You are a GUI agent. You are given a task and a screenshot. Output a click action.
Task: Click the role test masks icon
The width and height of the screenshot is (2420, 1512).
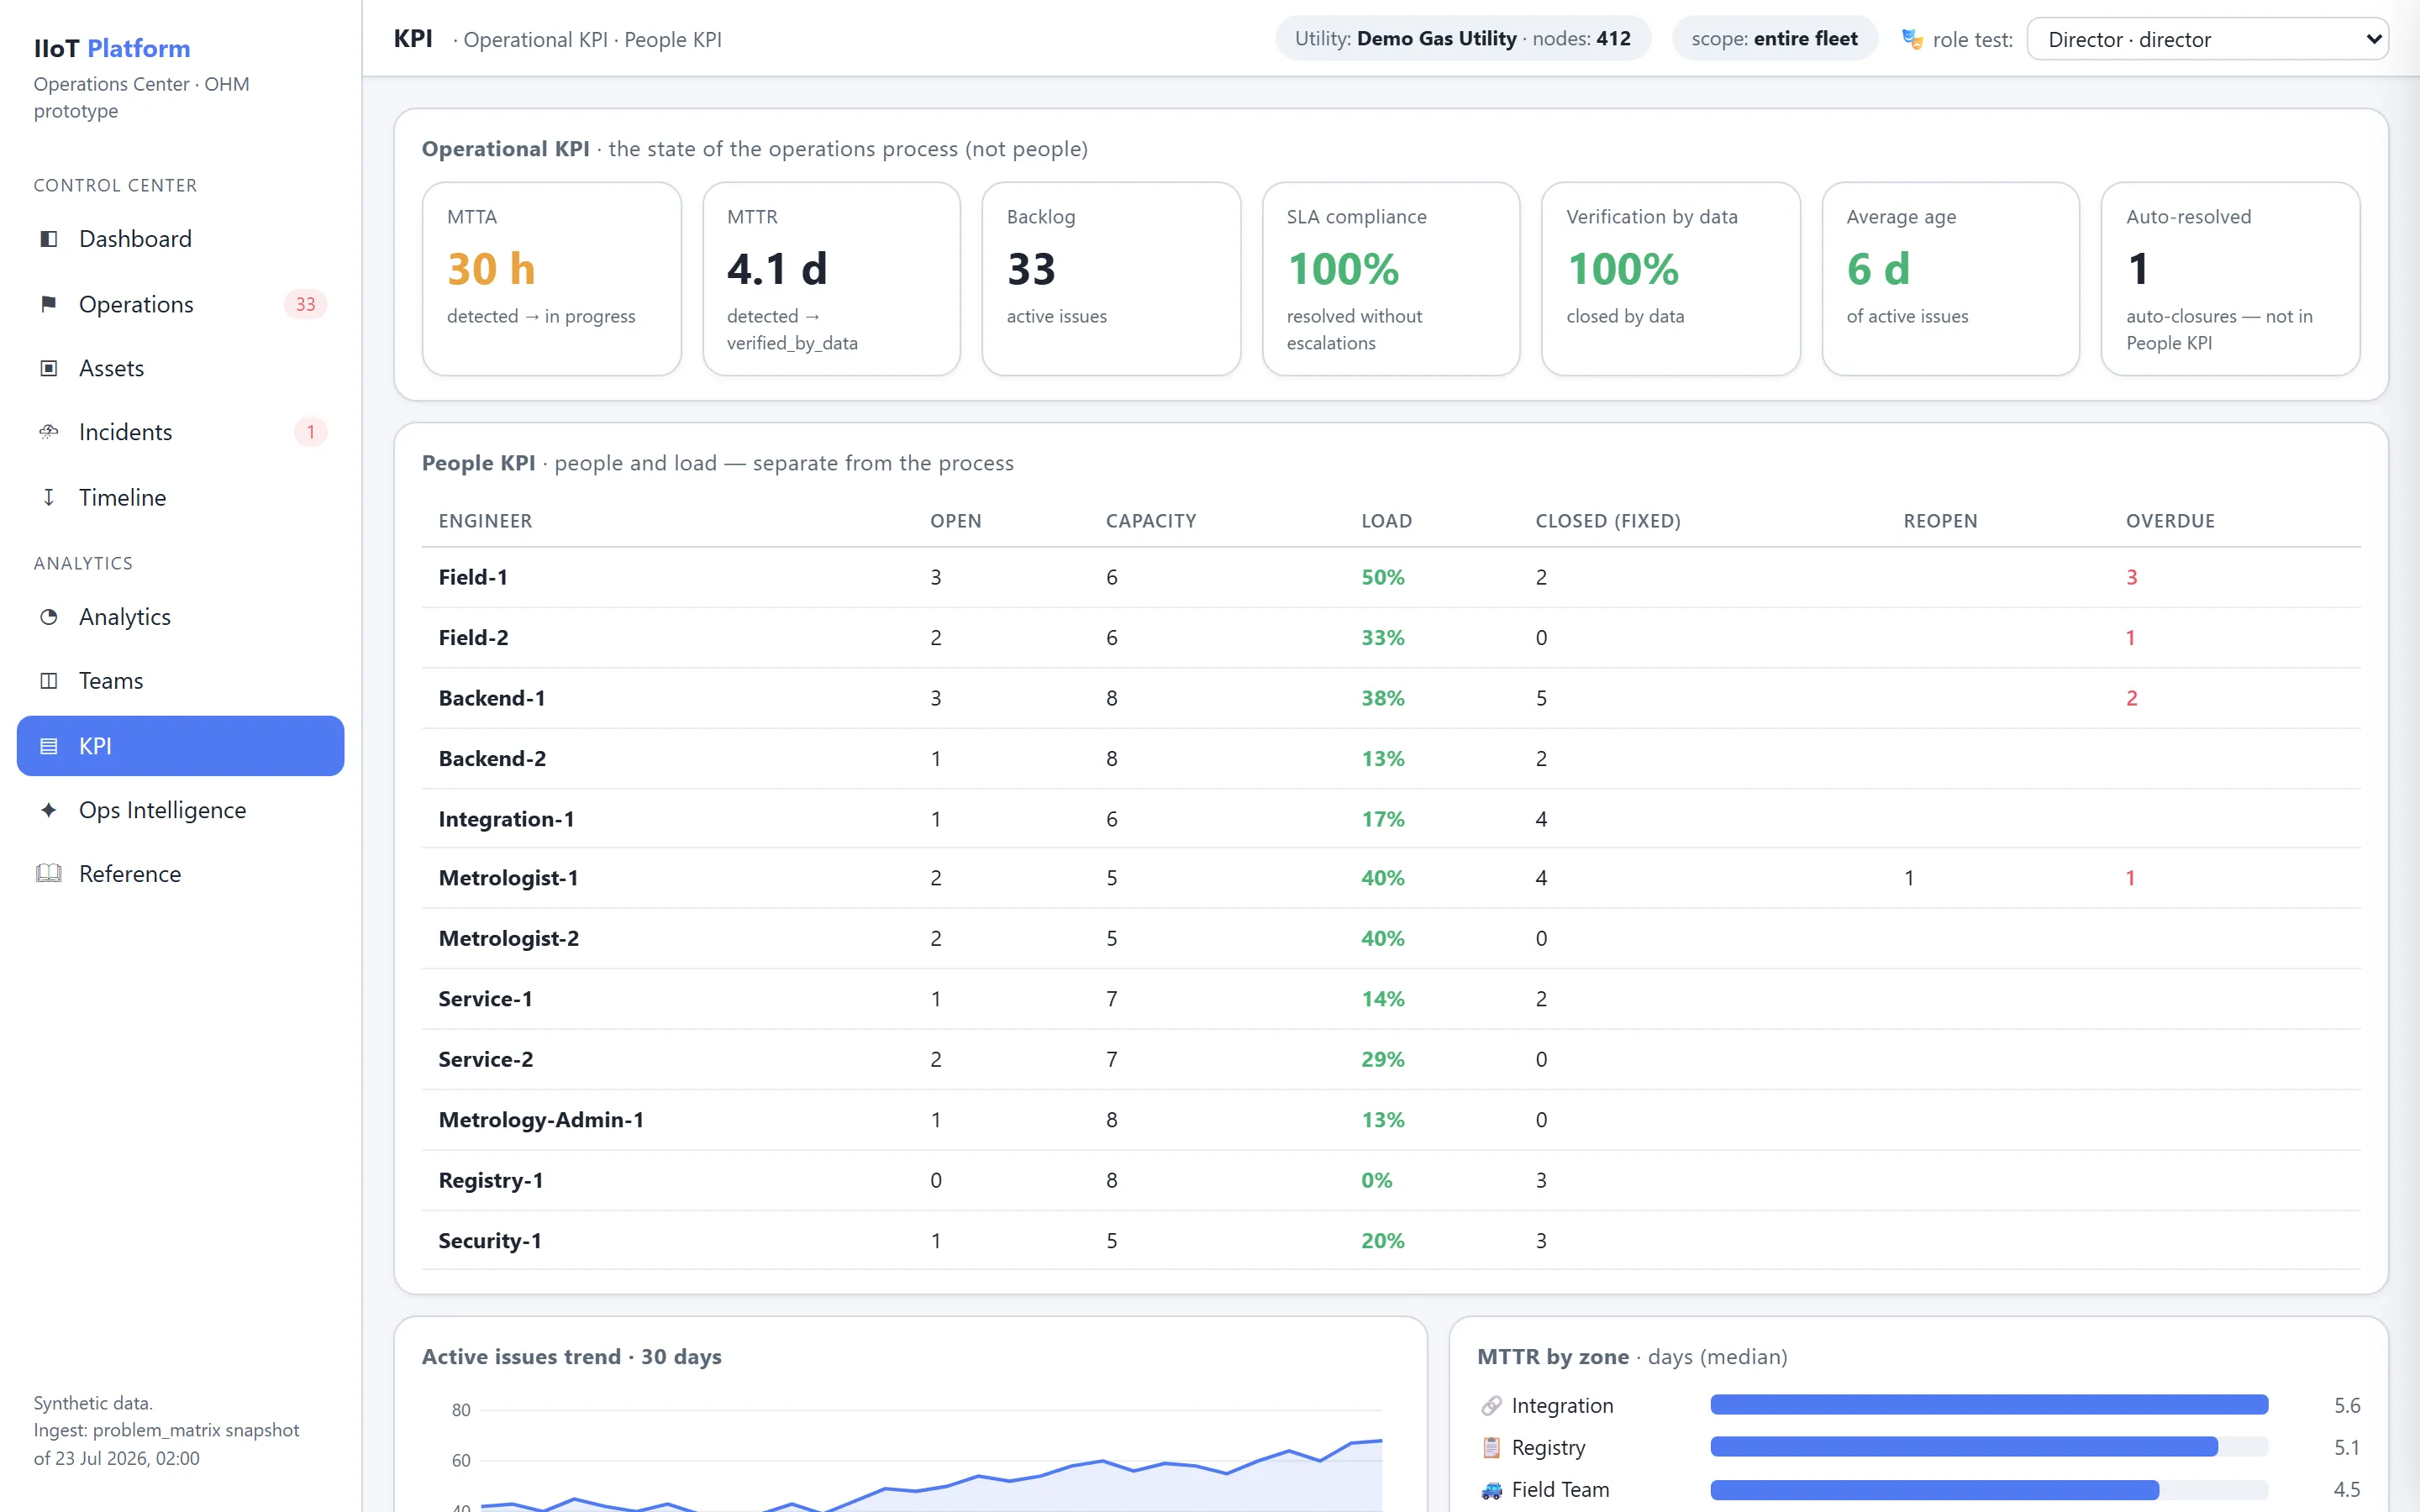pyautogui.click(x=1912, y=40)
